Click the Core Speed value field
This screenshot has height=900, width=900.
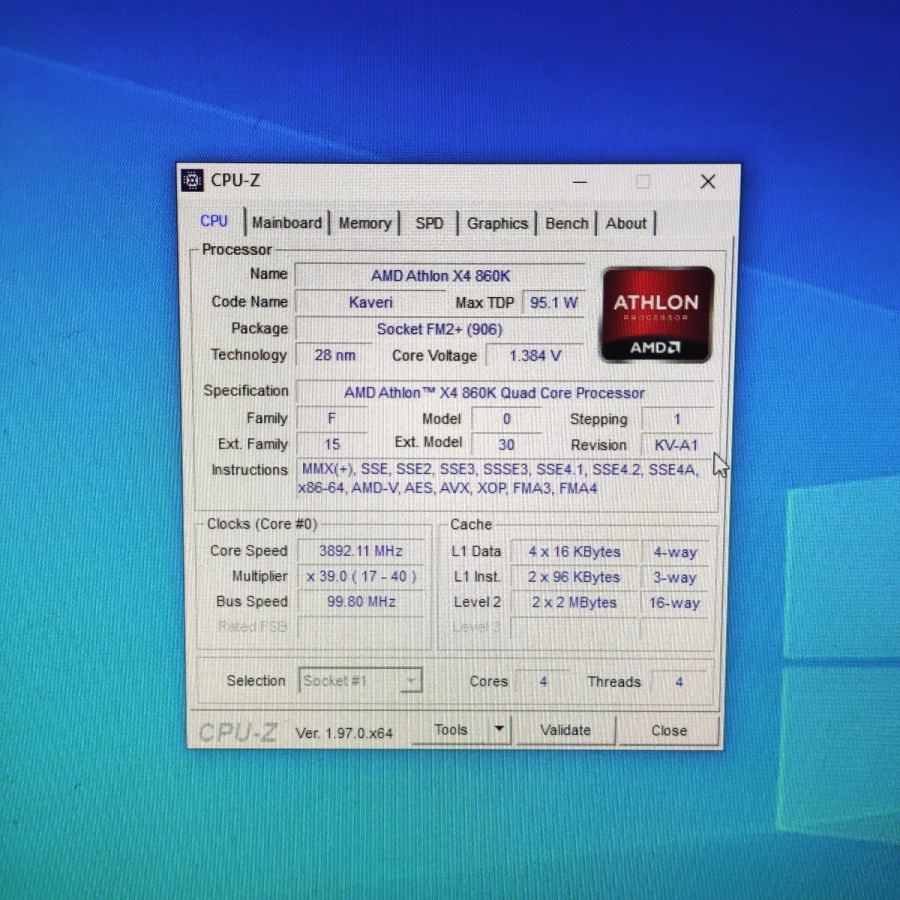(x=360, y=551)
